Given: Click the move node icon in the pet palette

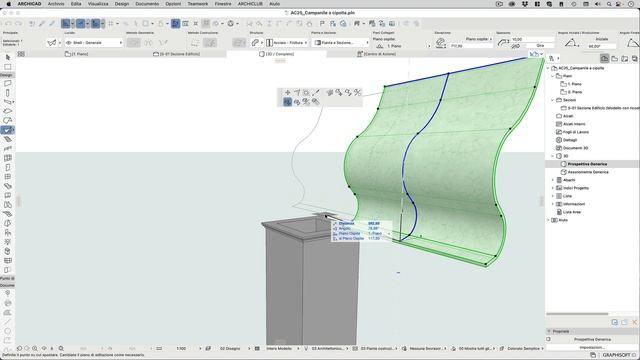Looking at the screenshot, I should click(288, 93).
